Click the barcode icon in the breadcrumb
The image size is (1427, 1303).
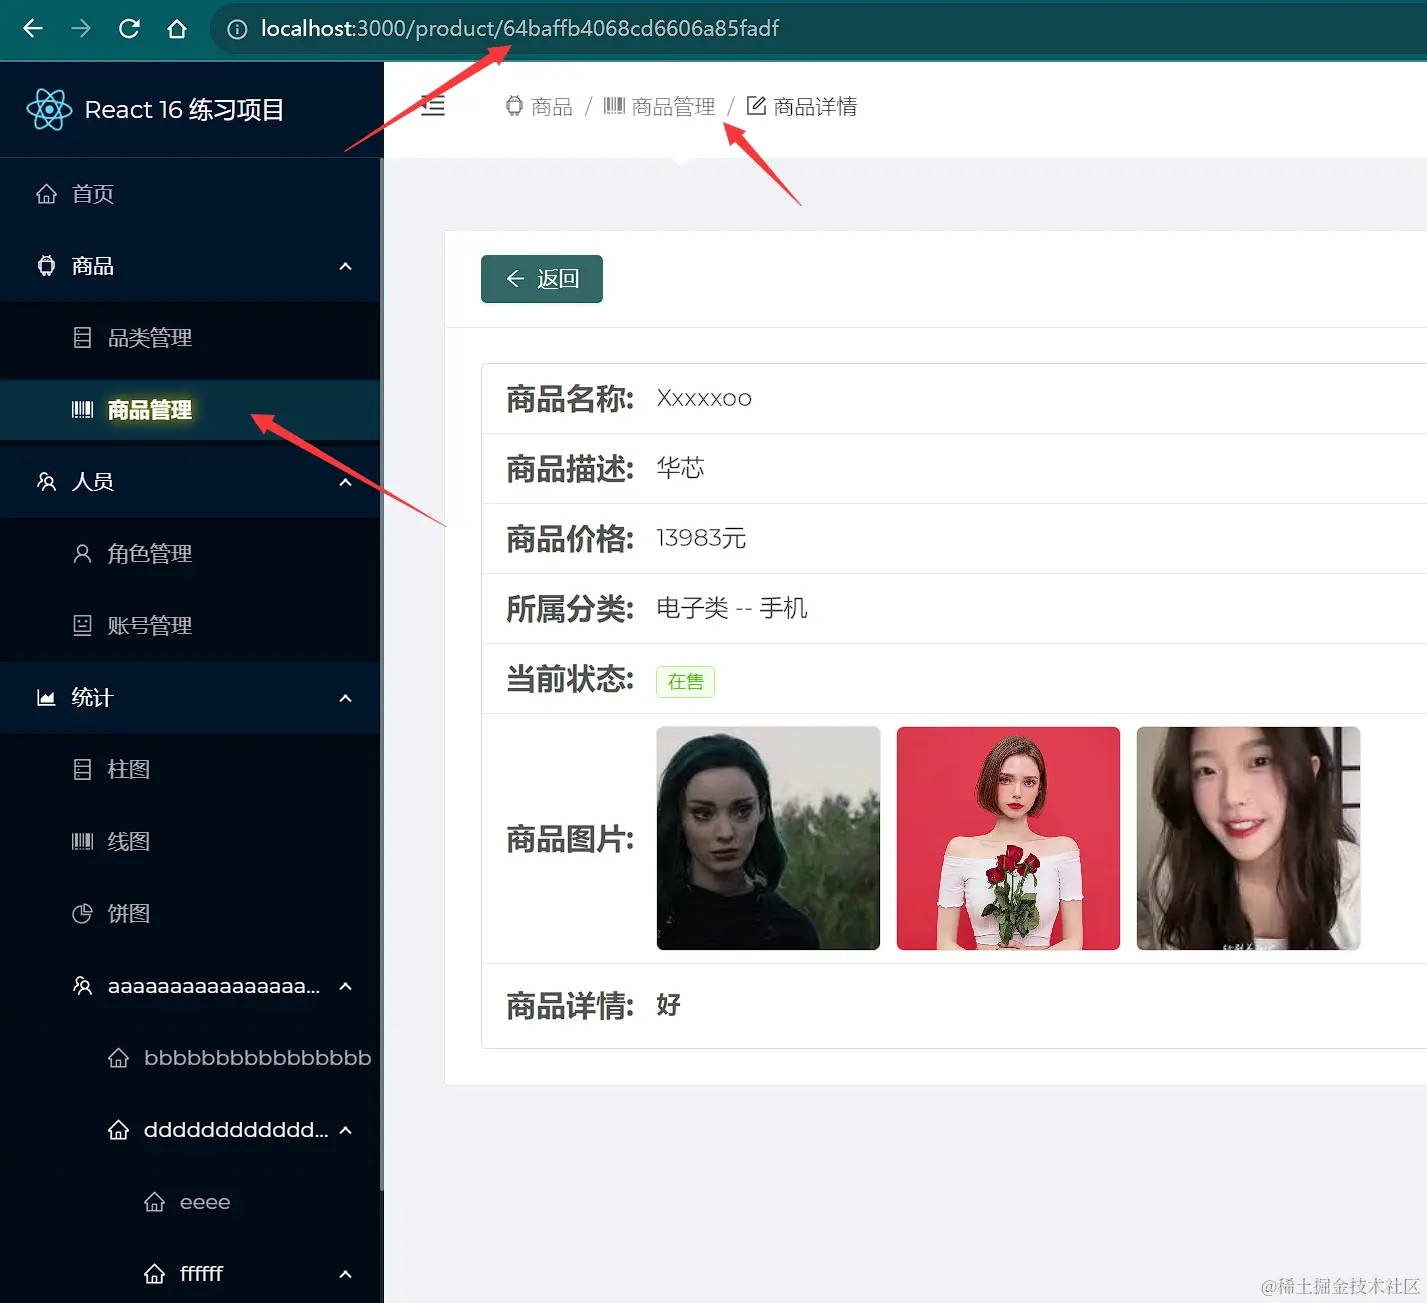(x=614, y=106)
